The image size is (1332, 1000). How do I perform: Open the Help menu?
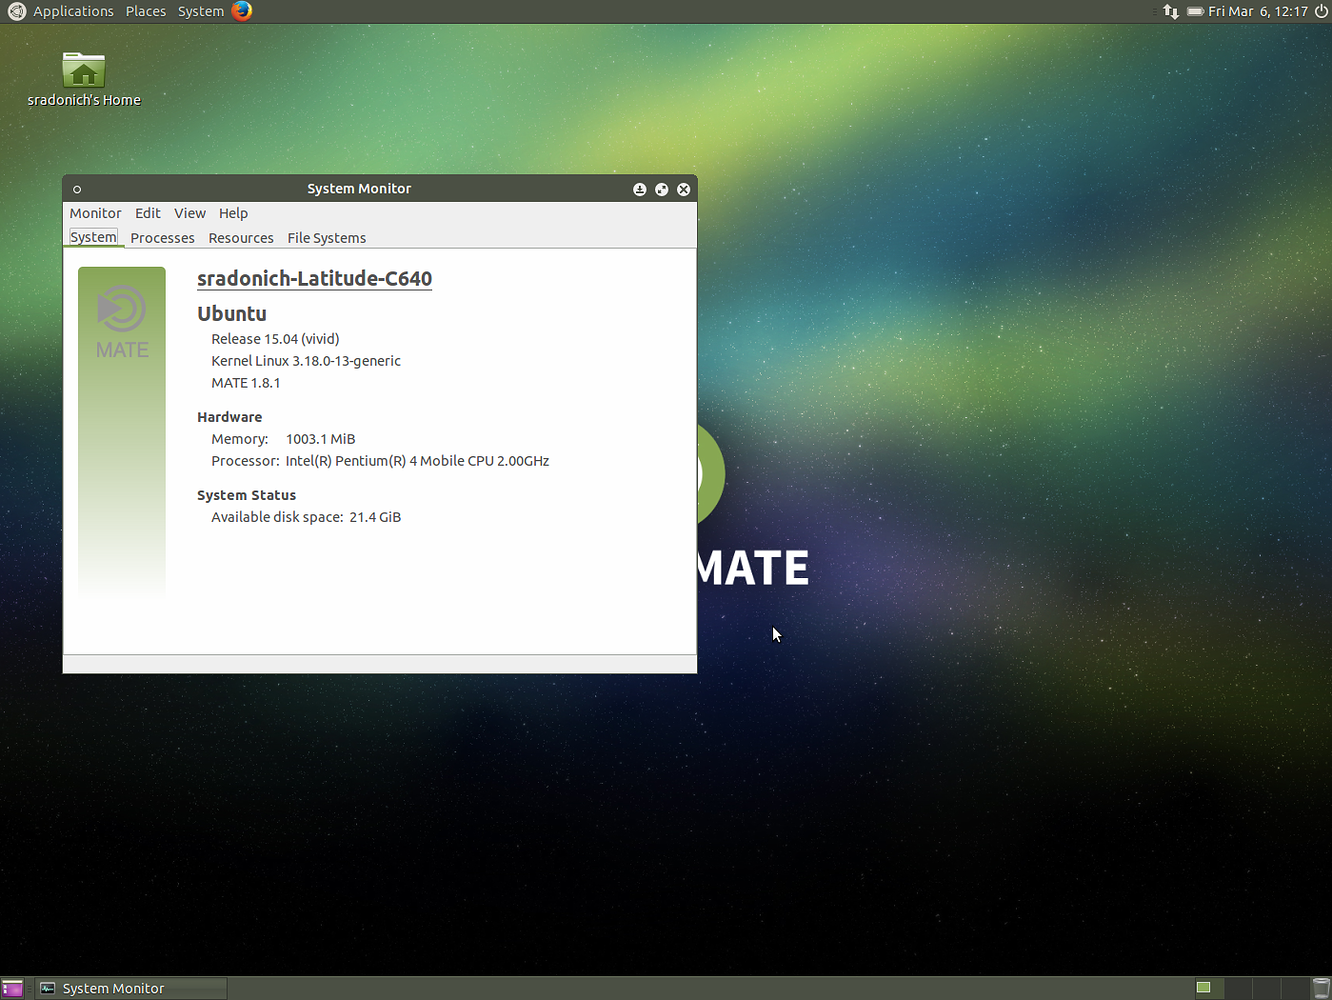(233, 213)
